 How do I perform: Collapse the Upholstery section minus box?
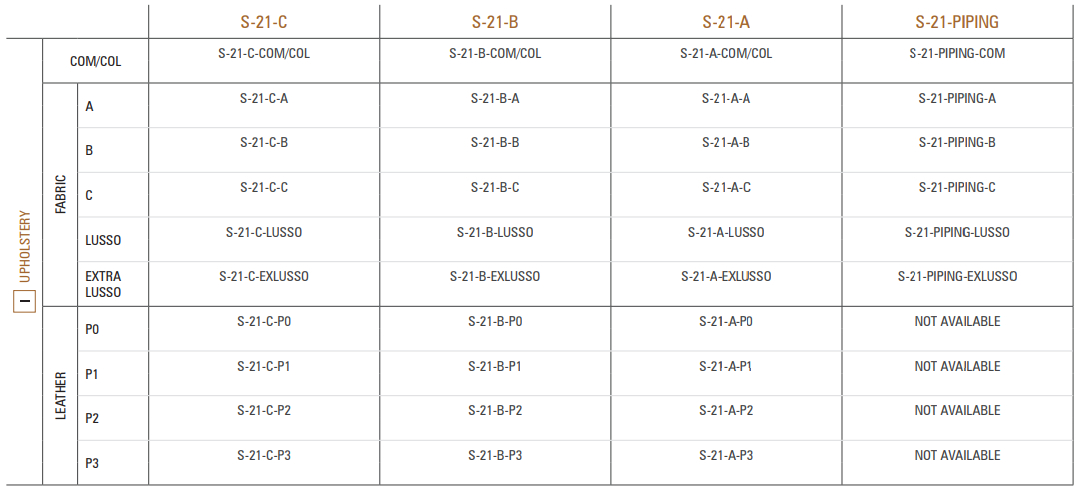pos(25,301)
